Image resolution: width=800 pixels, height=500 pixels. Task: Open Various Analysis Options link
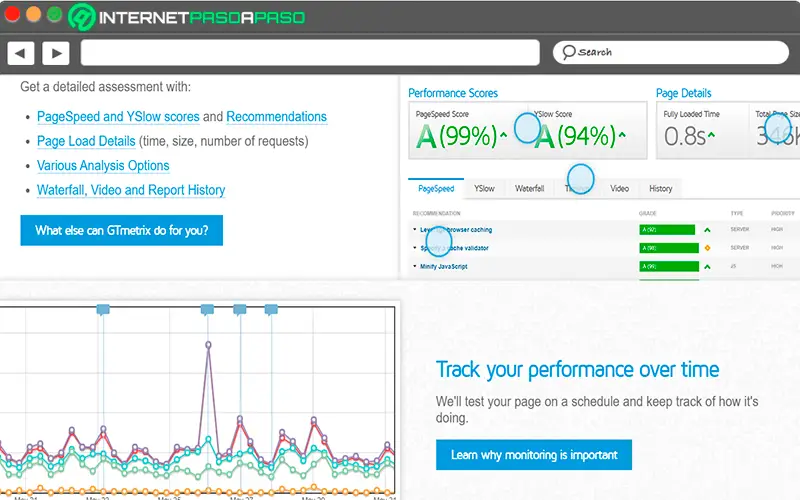point(103,166)
